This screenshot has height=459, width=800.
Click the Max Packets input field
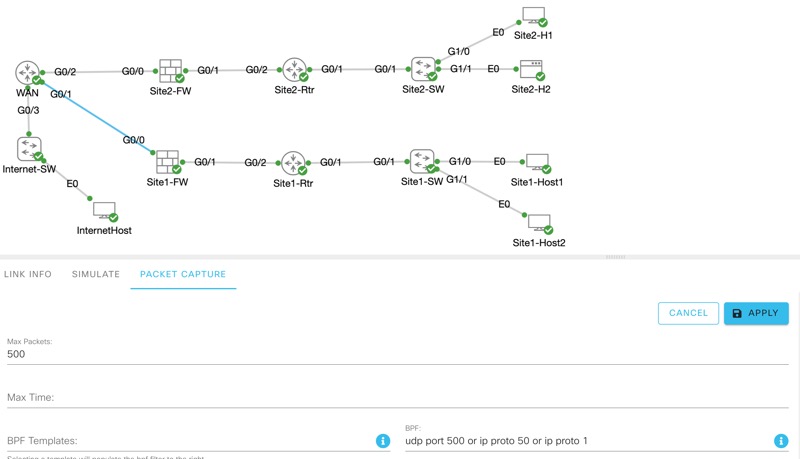coord(395,354)
